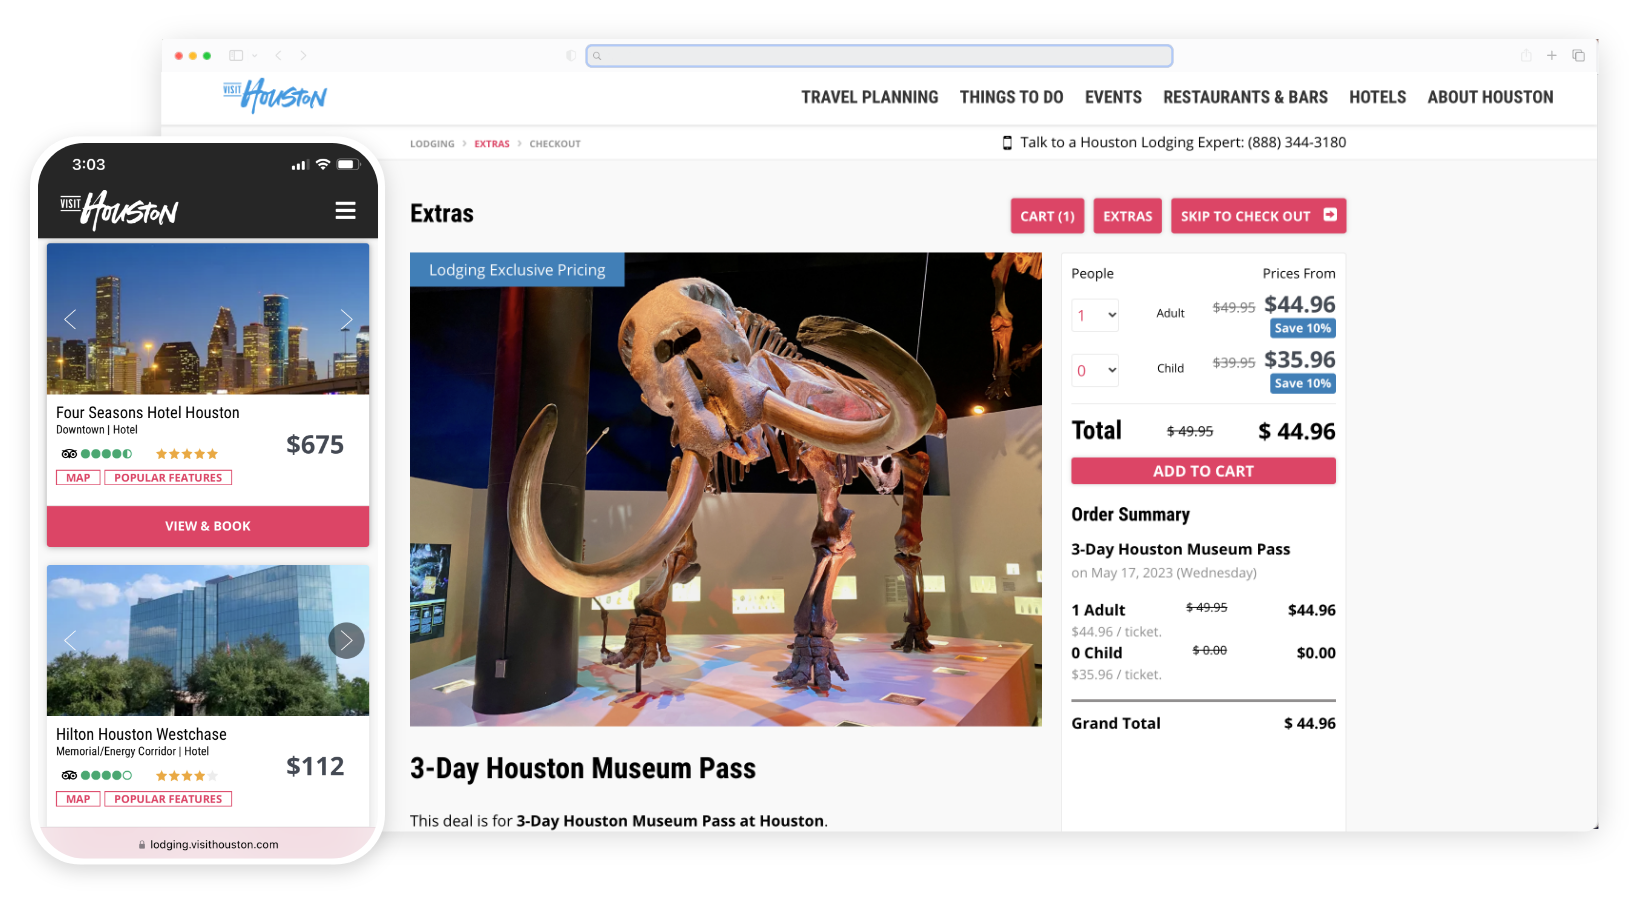Tap the Visit Houston logo in the phone header

pyautogui.click(x=118, y=211)
